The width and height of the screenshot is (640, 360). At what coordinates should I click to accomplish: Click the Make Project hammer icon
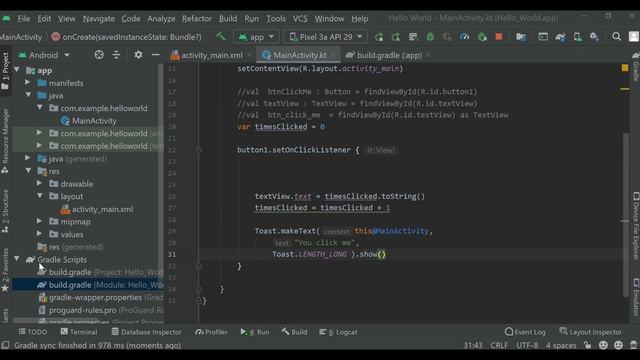220,37
